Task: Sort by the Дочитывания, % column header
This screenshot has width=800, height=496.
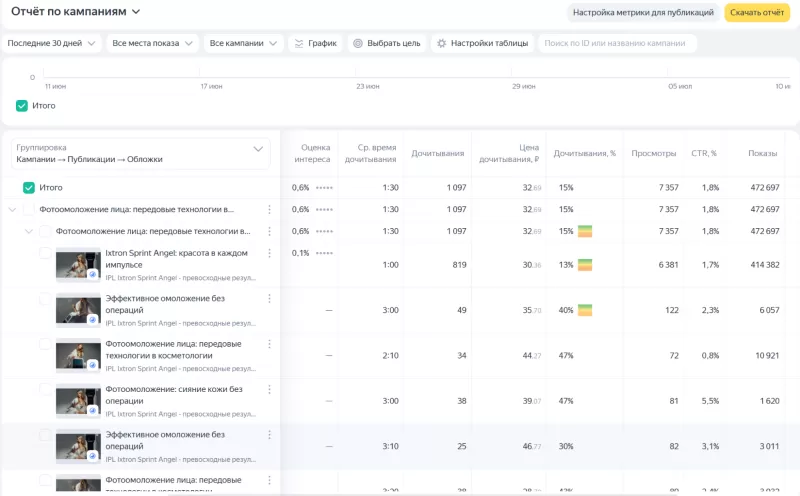Action: point(584,153)
